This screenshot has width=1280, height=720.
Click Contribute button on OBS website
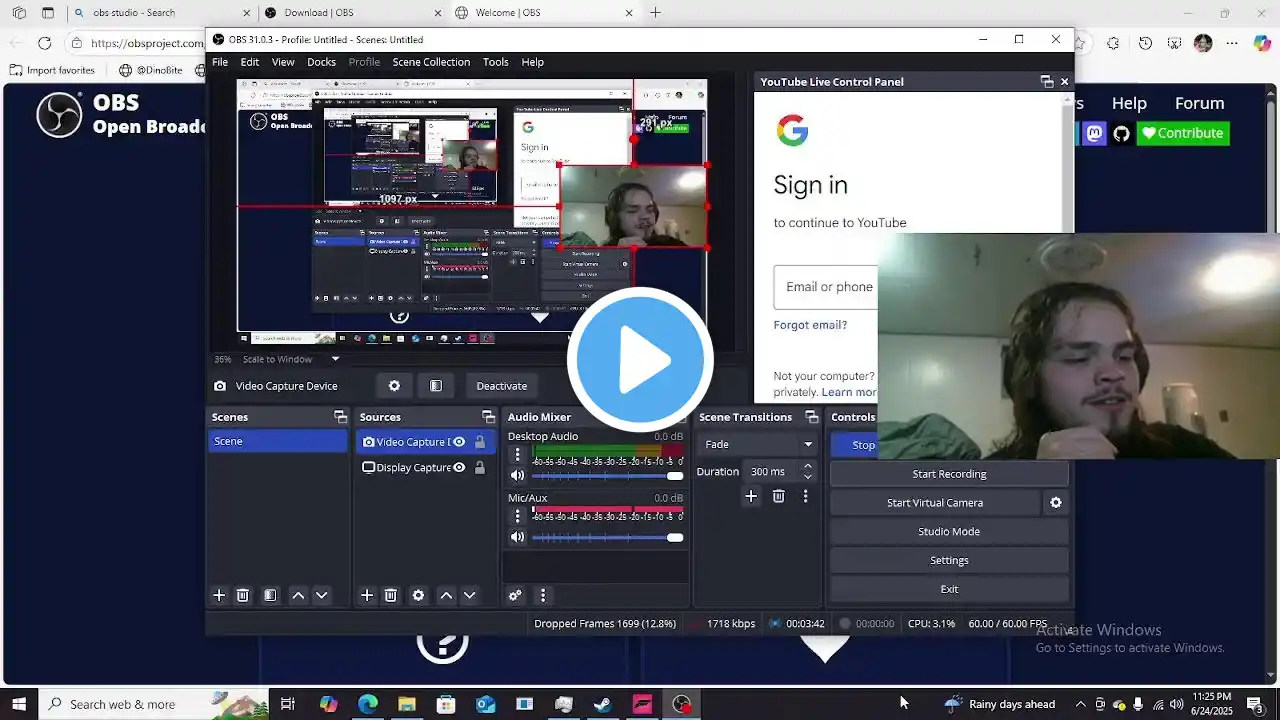(1183, 133)
